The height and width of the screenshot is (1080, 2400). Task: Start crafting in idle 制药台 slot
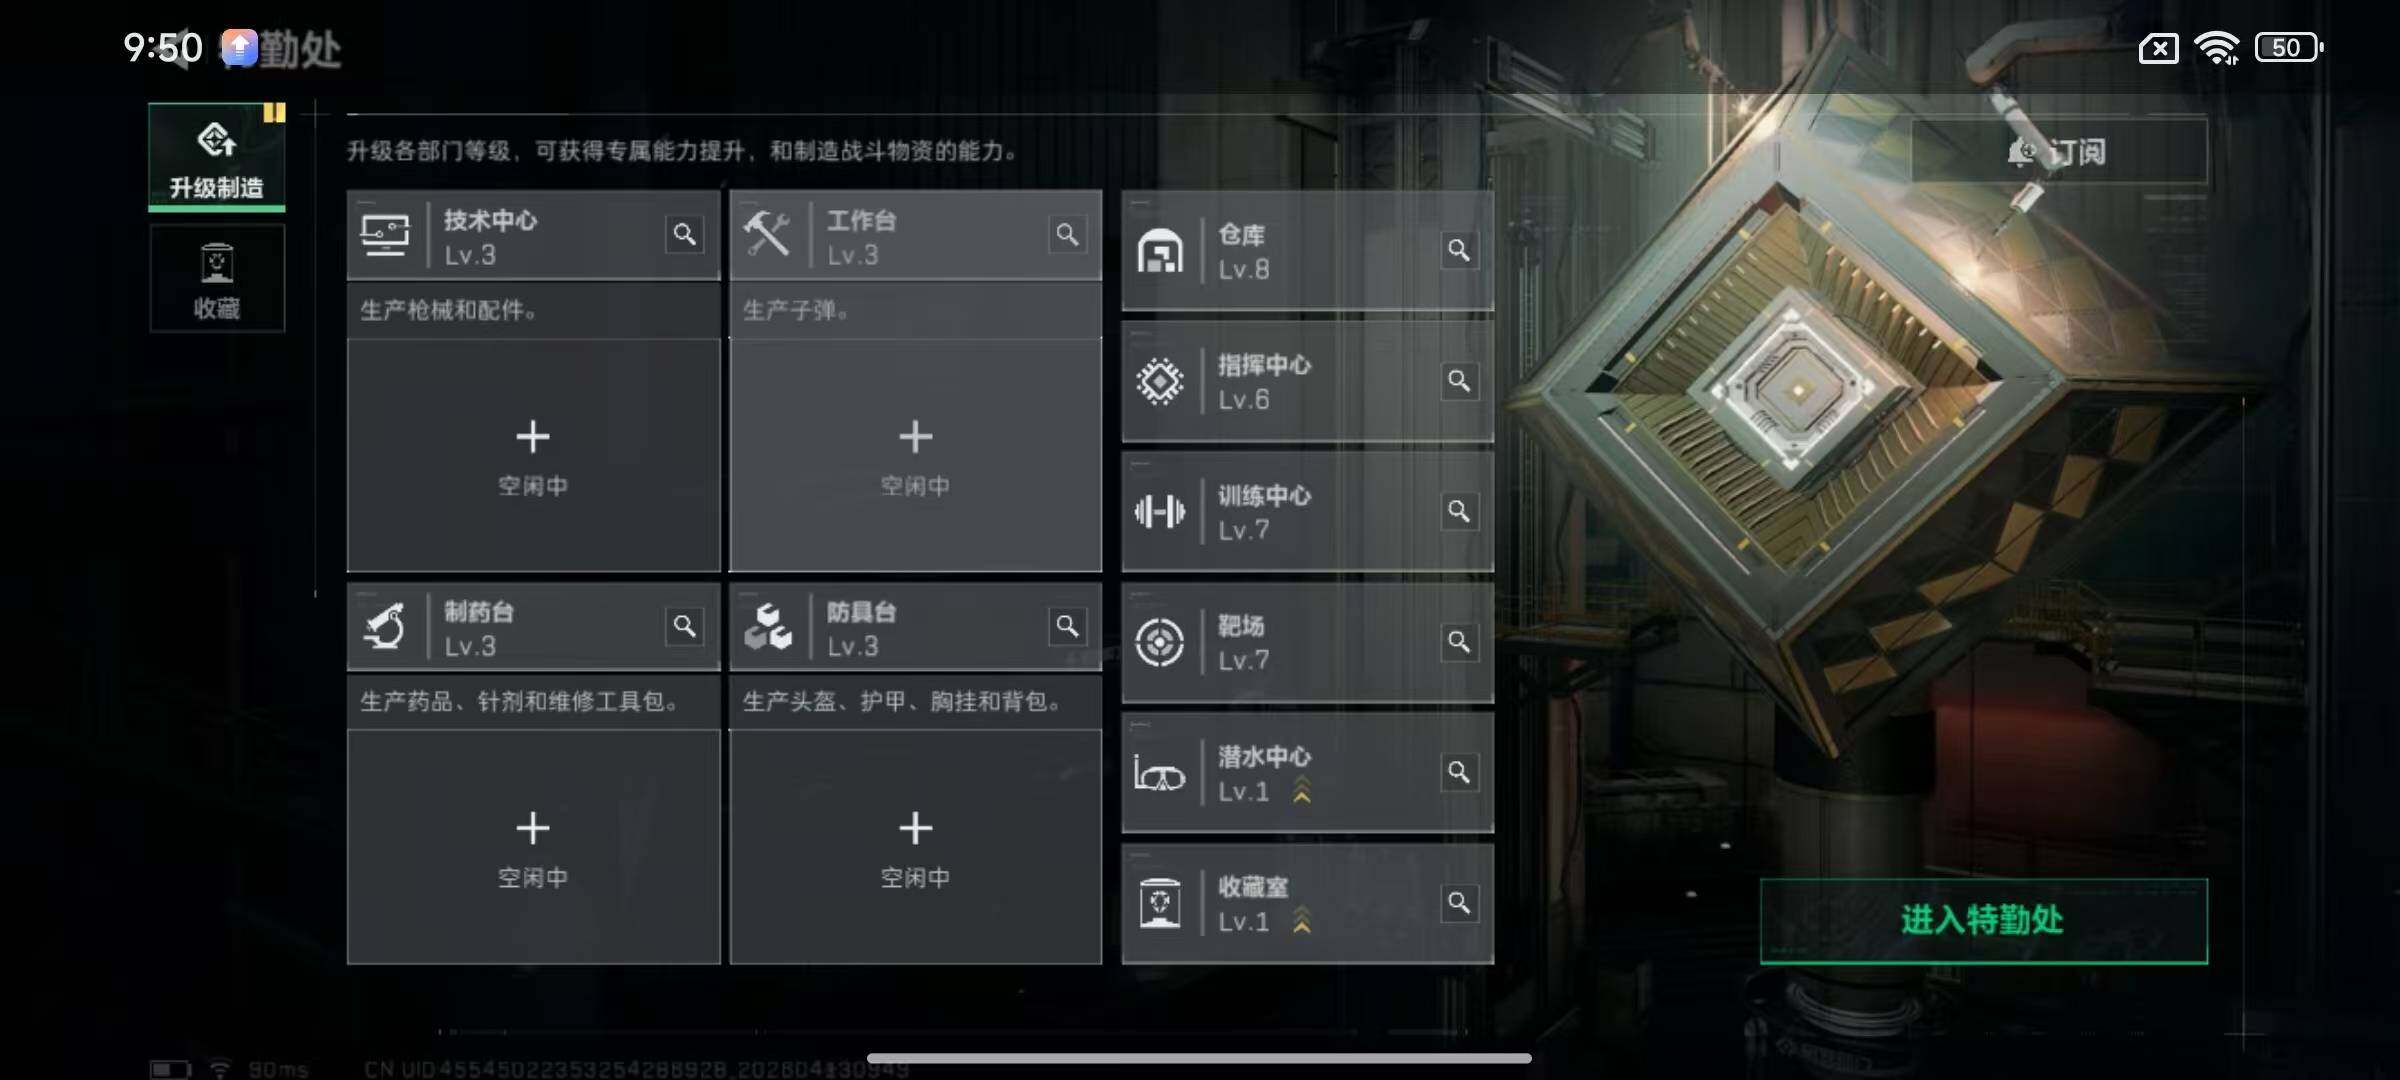click(x=533, y=847)
